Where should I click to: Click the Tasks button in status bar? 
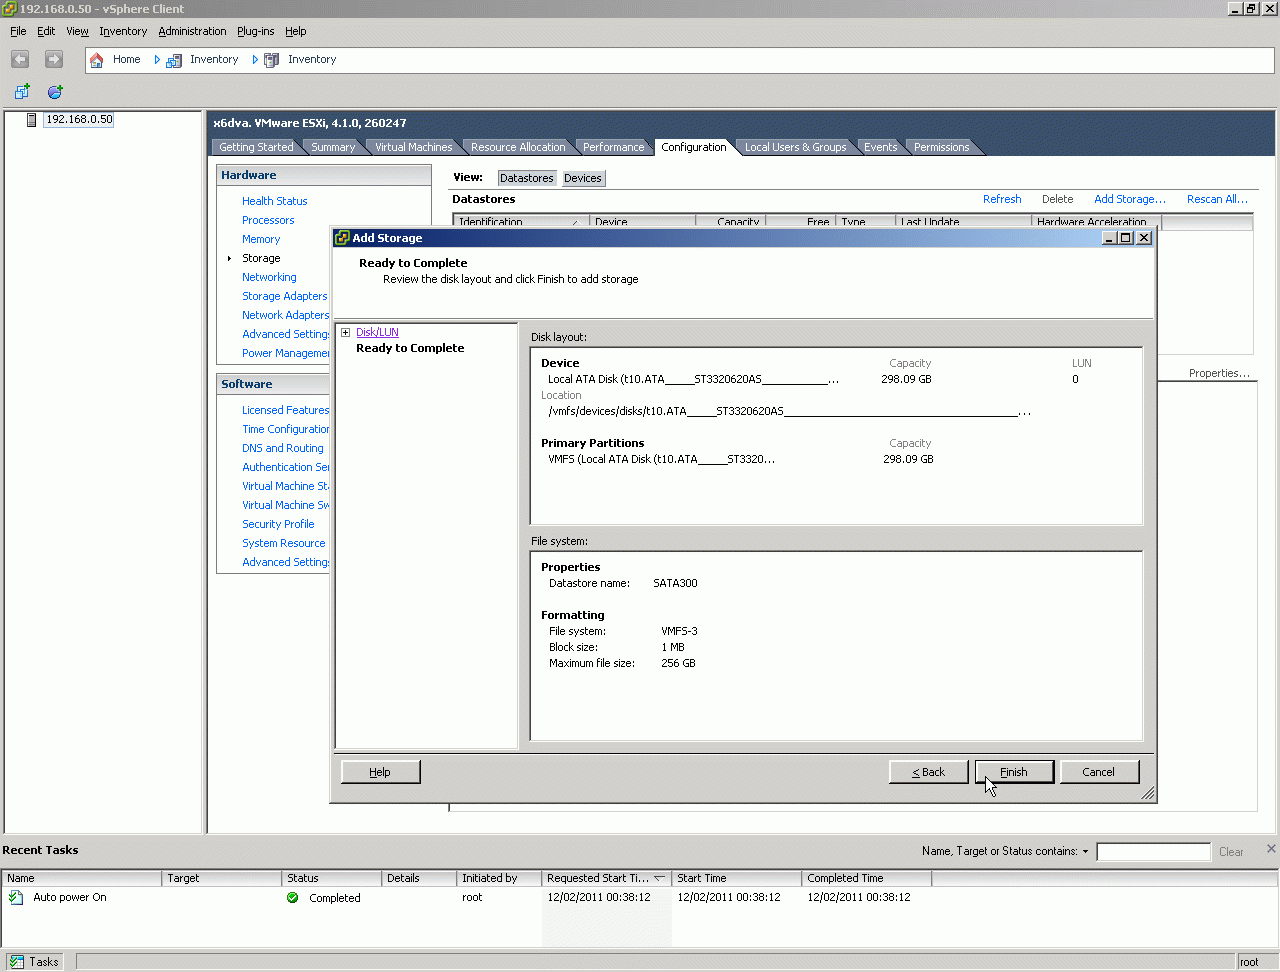tap(35, 962)
